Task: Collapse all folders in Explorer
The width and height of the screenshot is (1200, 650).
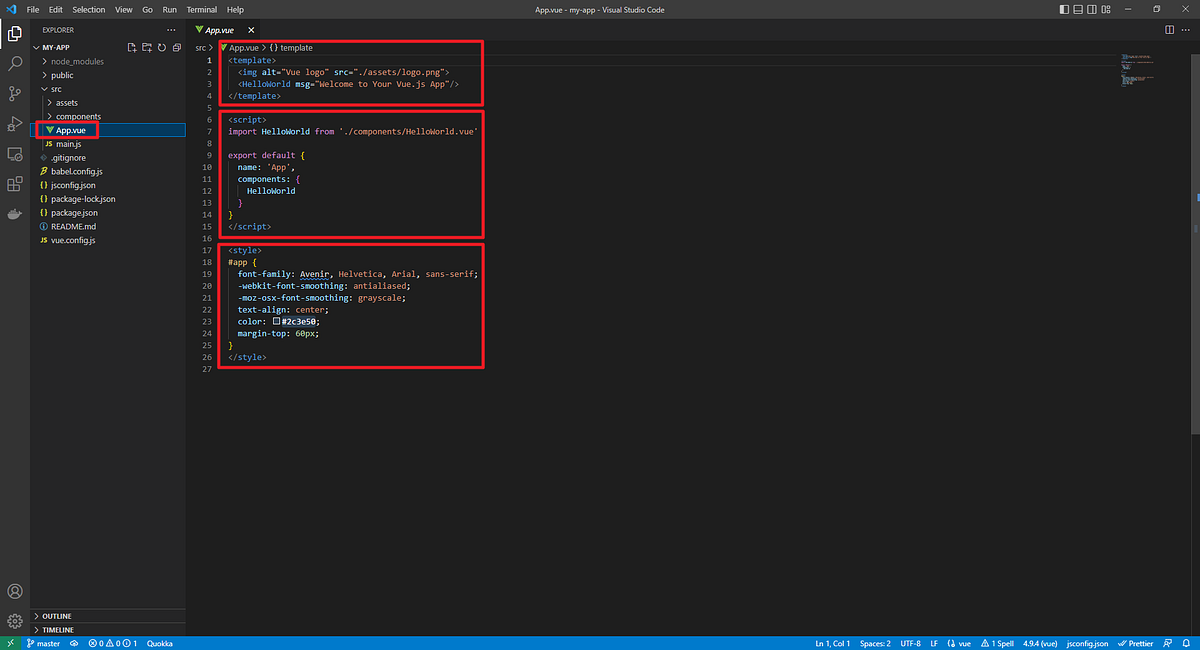Action: tap(176, 46)
